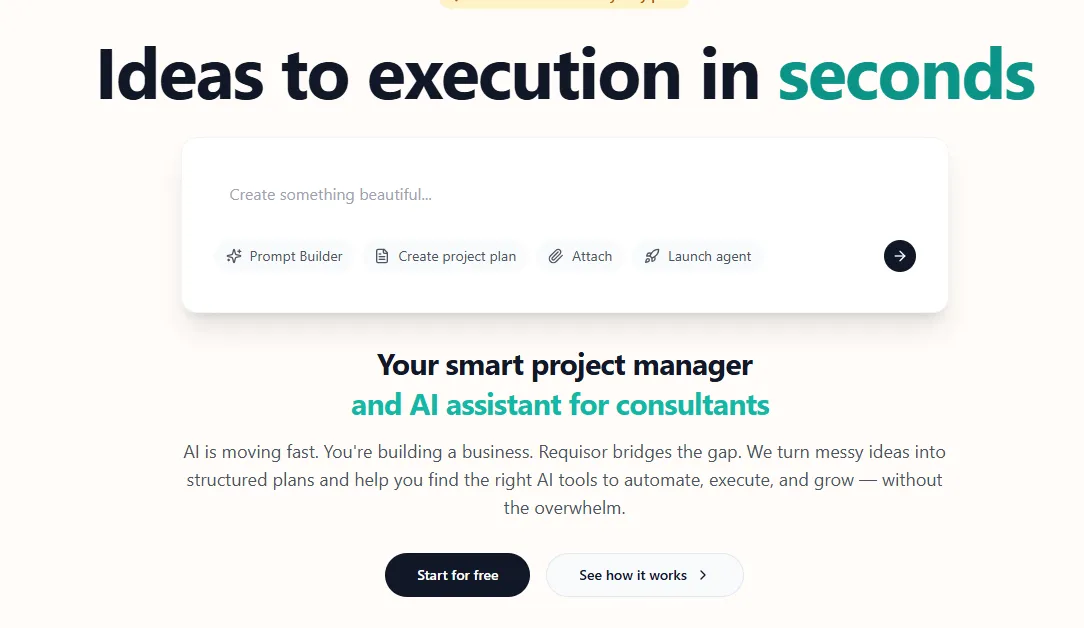Click the 'Ideas to execution in' headline text
The width and height of the screenshot is (1084, 628).
pyautogui.click(x=428, y=76)
